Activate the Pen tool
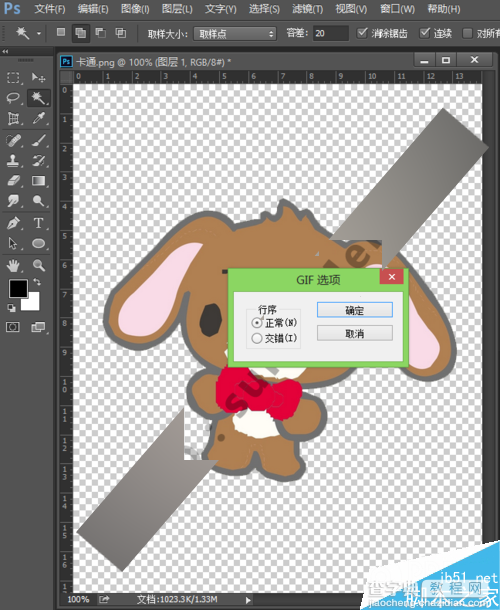The image size is (500, 610). [13, 223]
